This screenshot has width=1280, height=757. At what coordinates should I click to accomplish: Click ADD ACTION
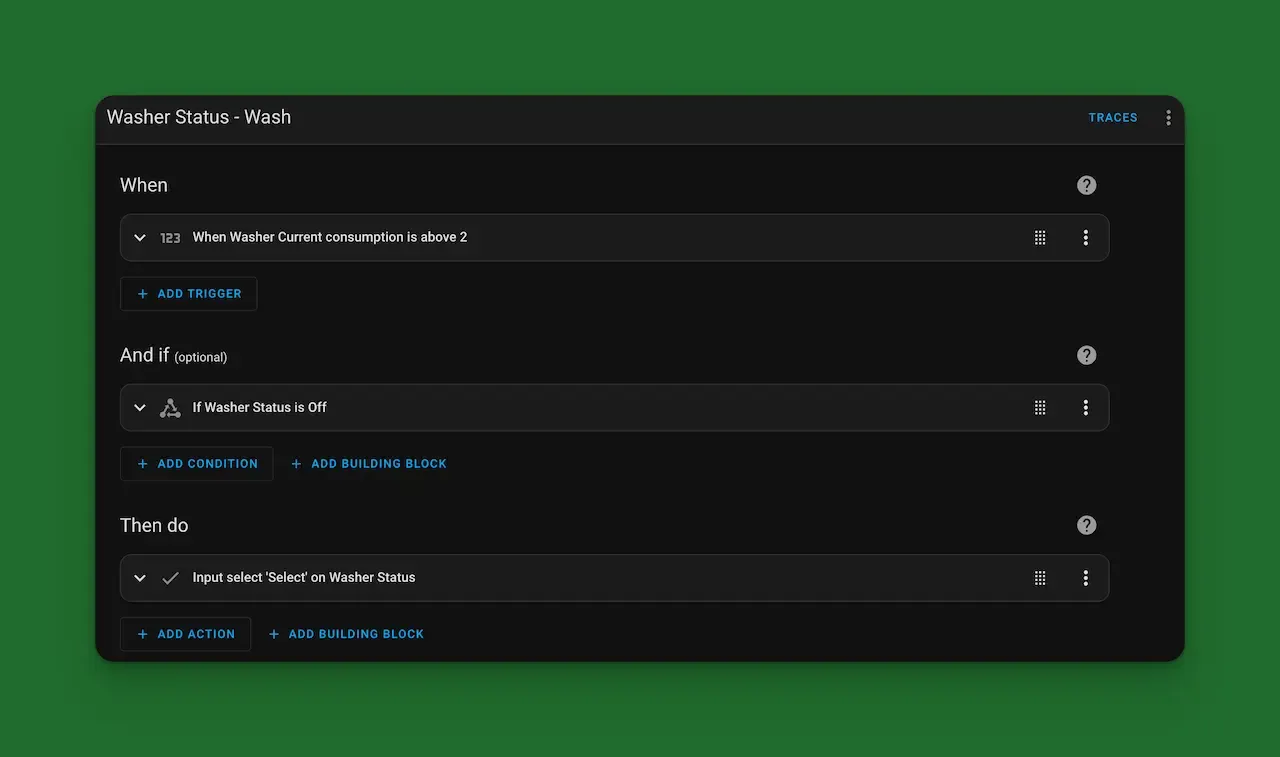[x=185, y=633]
